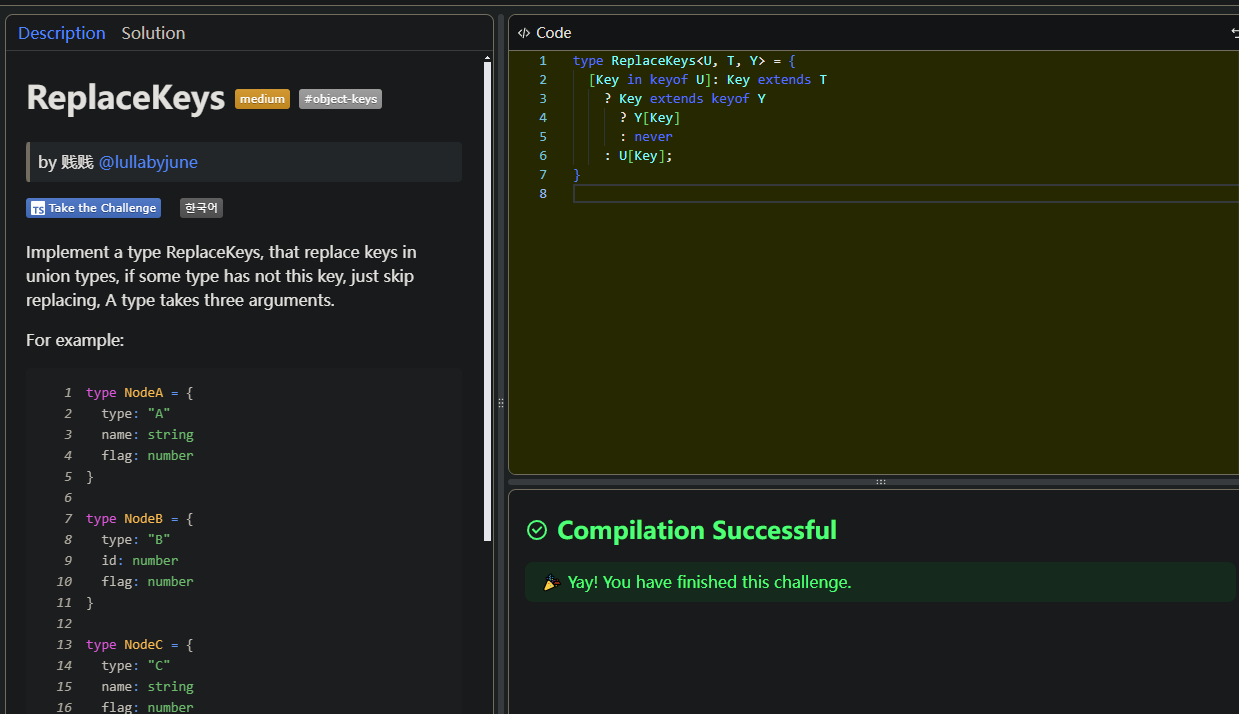Click the 'Implement a type ReplaceKeys' description paragraph
The width and height of the screenshot is (1239, 714).
[x=221, y=276]
